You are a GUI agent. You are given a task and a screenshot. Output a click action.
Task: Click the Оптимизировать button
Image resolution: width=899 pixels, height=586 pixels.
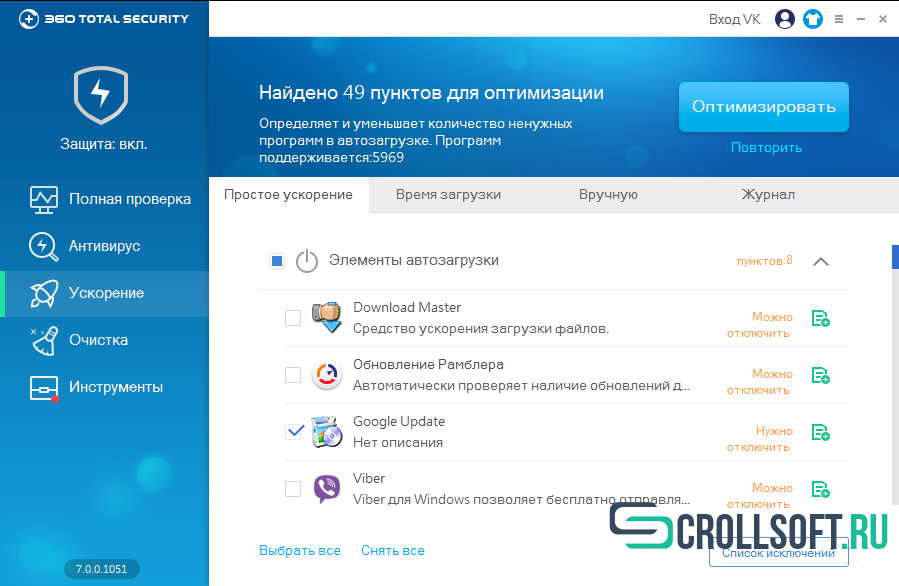(x=764, y=107)
